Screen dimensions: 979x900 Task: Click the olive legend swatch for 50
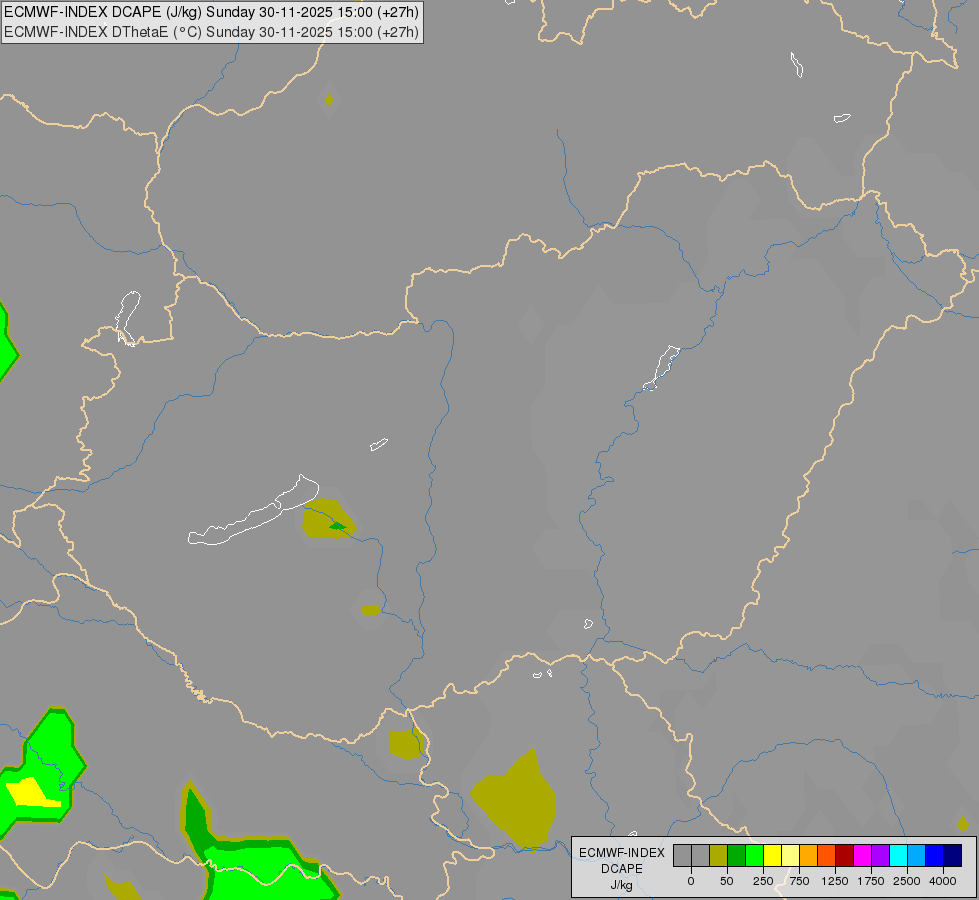(x=718, y=856)
